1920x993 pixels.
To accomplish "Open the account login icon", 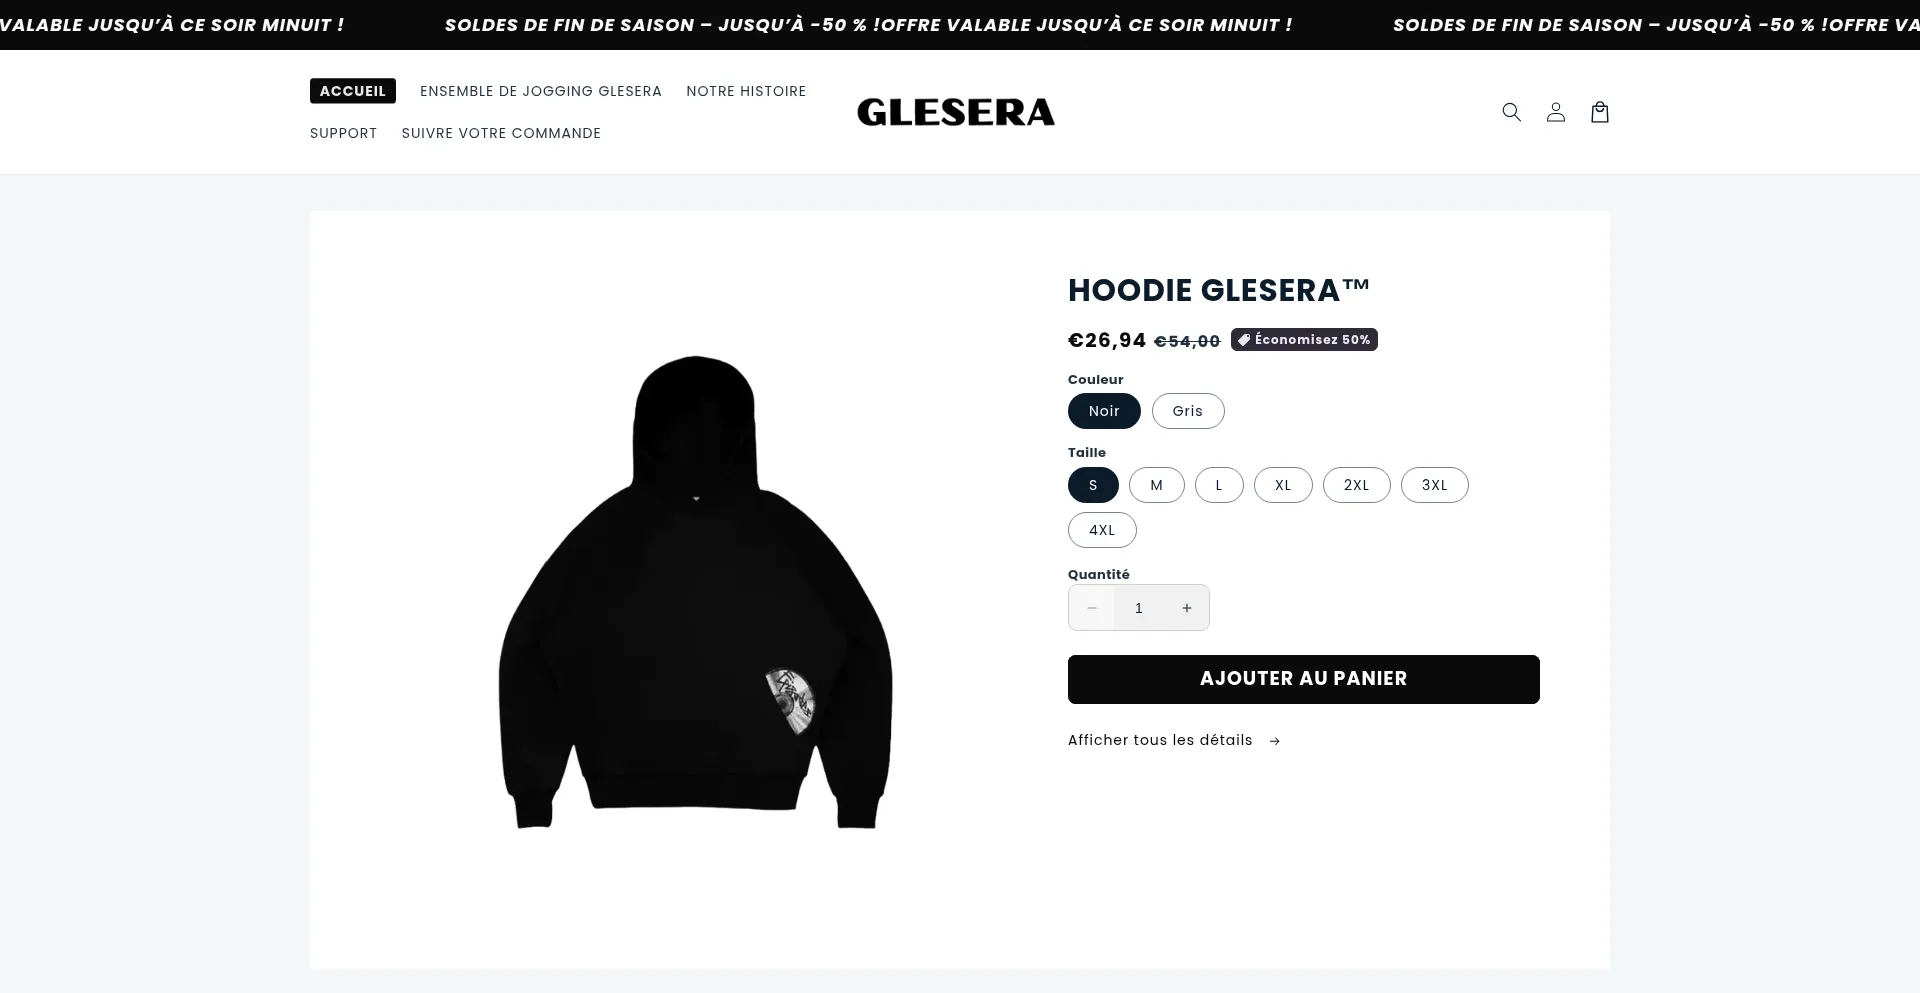I will (1555, 112).
